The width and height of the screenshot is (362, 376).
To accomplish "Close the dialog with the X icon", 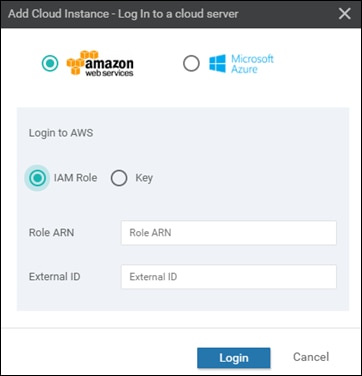I will [344, 14].
